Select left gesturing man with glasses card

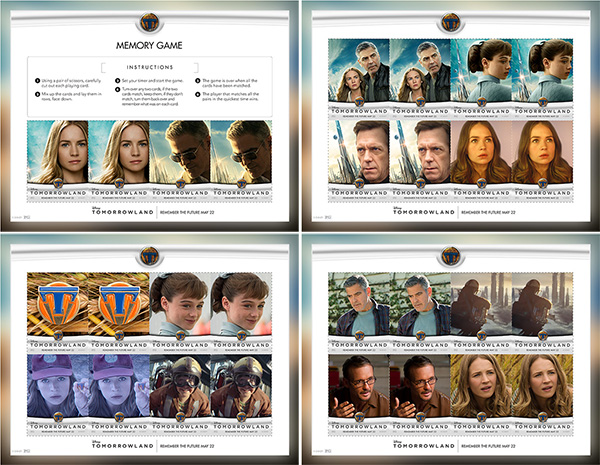[x=359, y=395]
